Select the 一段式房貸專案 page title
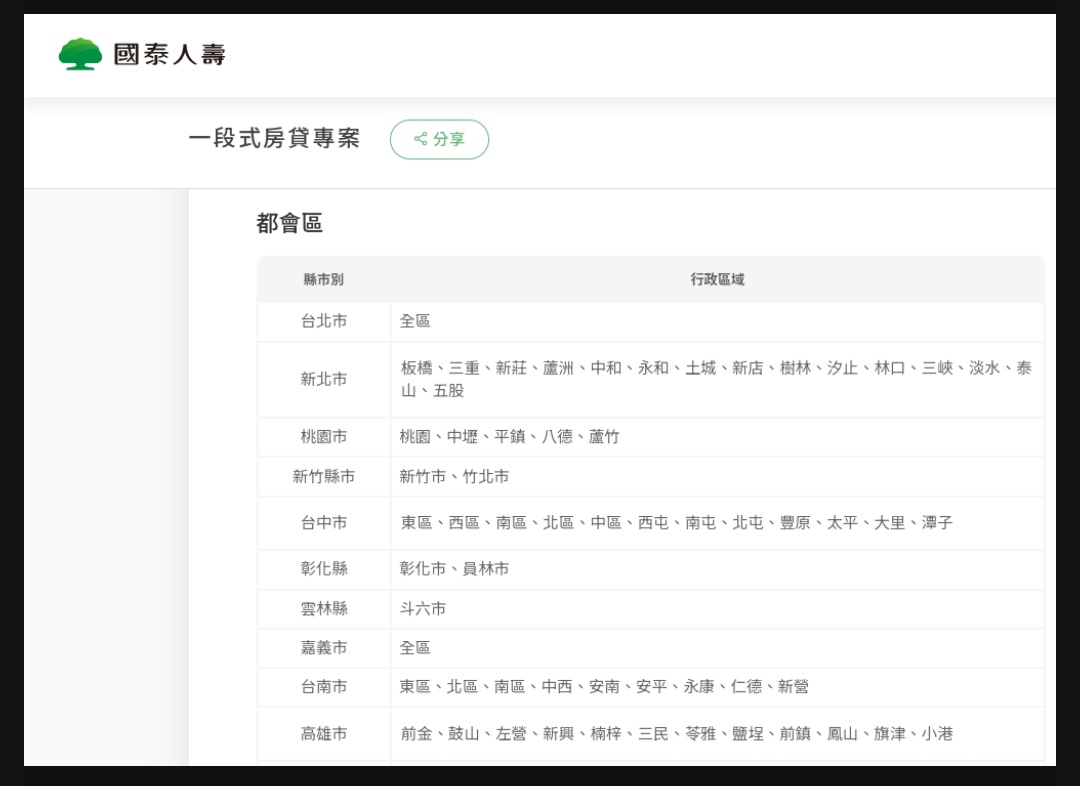This screenshot has width=1080, height=786. (x=274, y=139)
